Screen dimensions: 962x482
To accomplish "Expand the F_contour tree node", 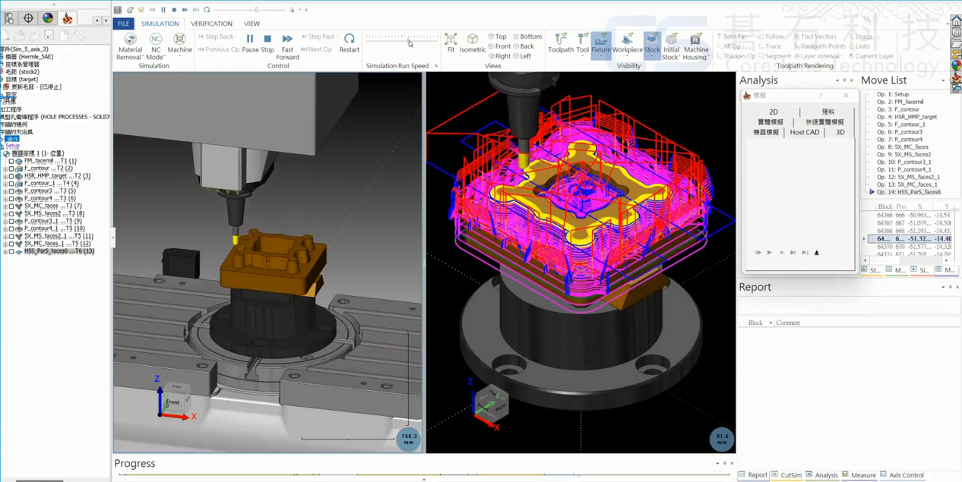I will pyautogui.click(x=5, y=169).
